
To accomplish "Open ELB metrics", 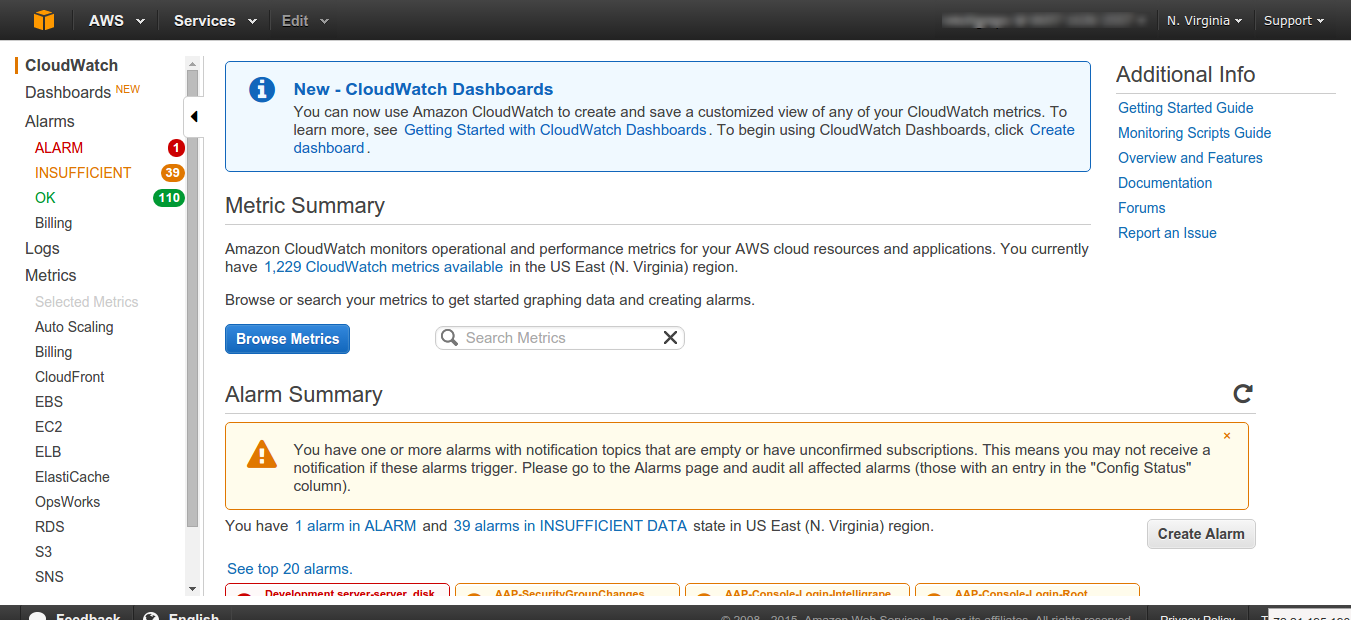I will pos(48,452).
